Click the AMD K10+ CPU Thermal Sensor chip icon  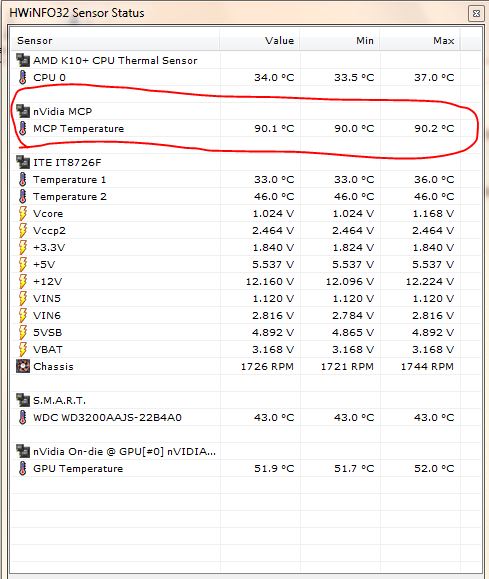pos(23,60)
